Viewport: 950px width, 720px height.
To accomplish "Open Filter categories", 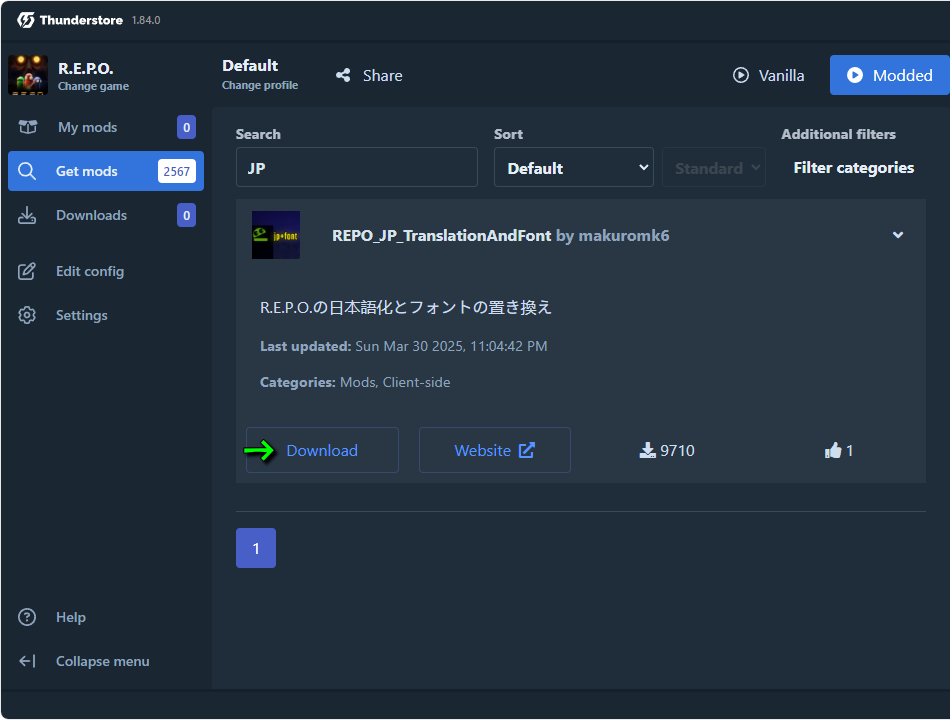I will pos(854,167).
